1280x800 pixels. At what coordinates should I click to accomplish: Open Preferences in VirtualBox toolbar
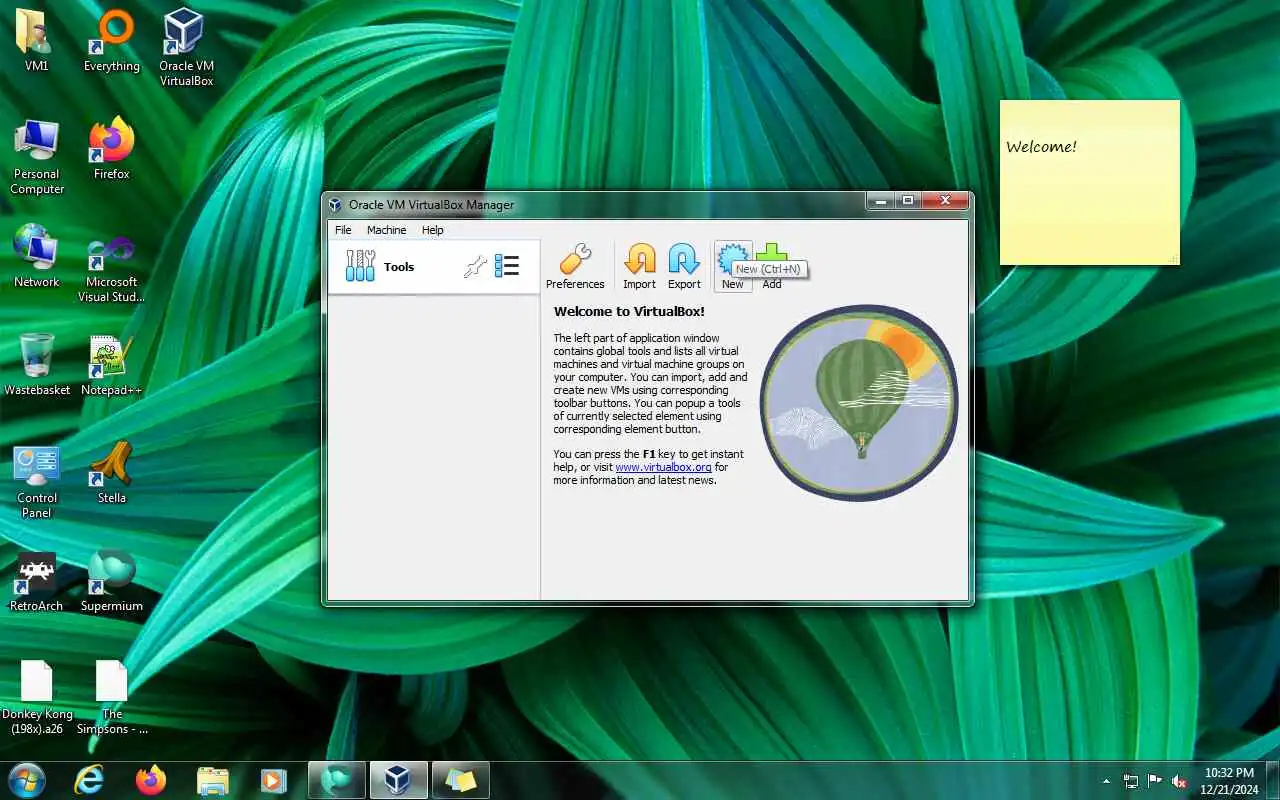pos(575,267)
